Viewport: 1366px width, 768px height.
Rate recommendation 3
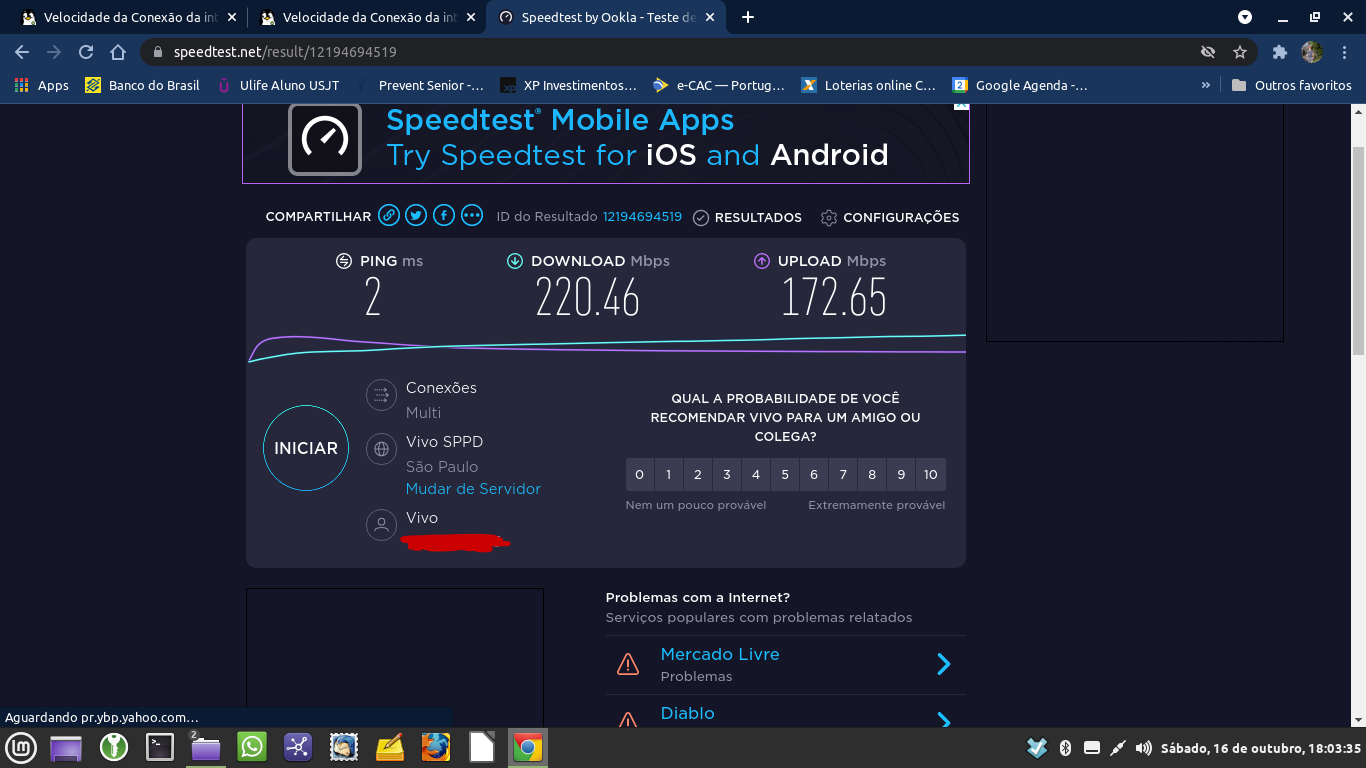[727, 475]
